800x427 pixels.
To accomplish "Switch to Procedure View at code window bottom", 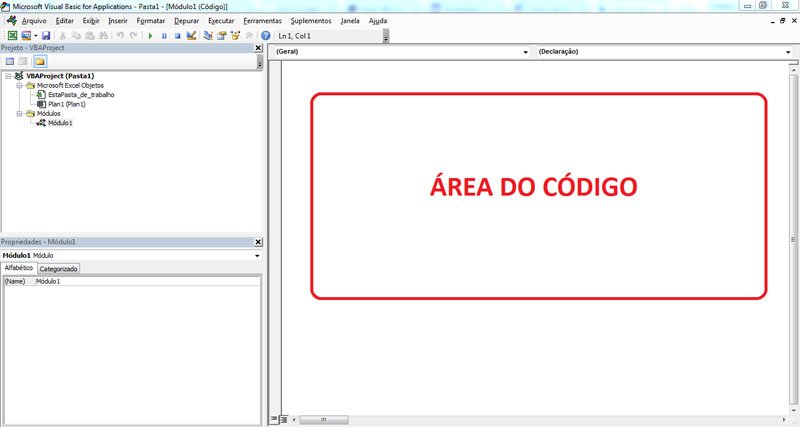I will point(275,419).
